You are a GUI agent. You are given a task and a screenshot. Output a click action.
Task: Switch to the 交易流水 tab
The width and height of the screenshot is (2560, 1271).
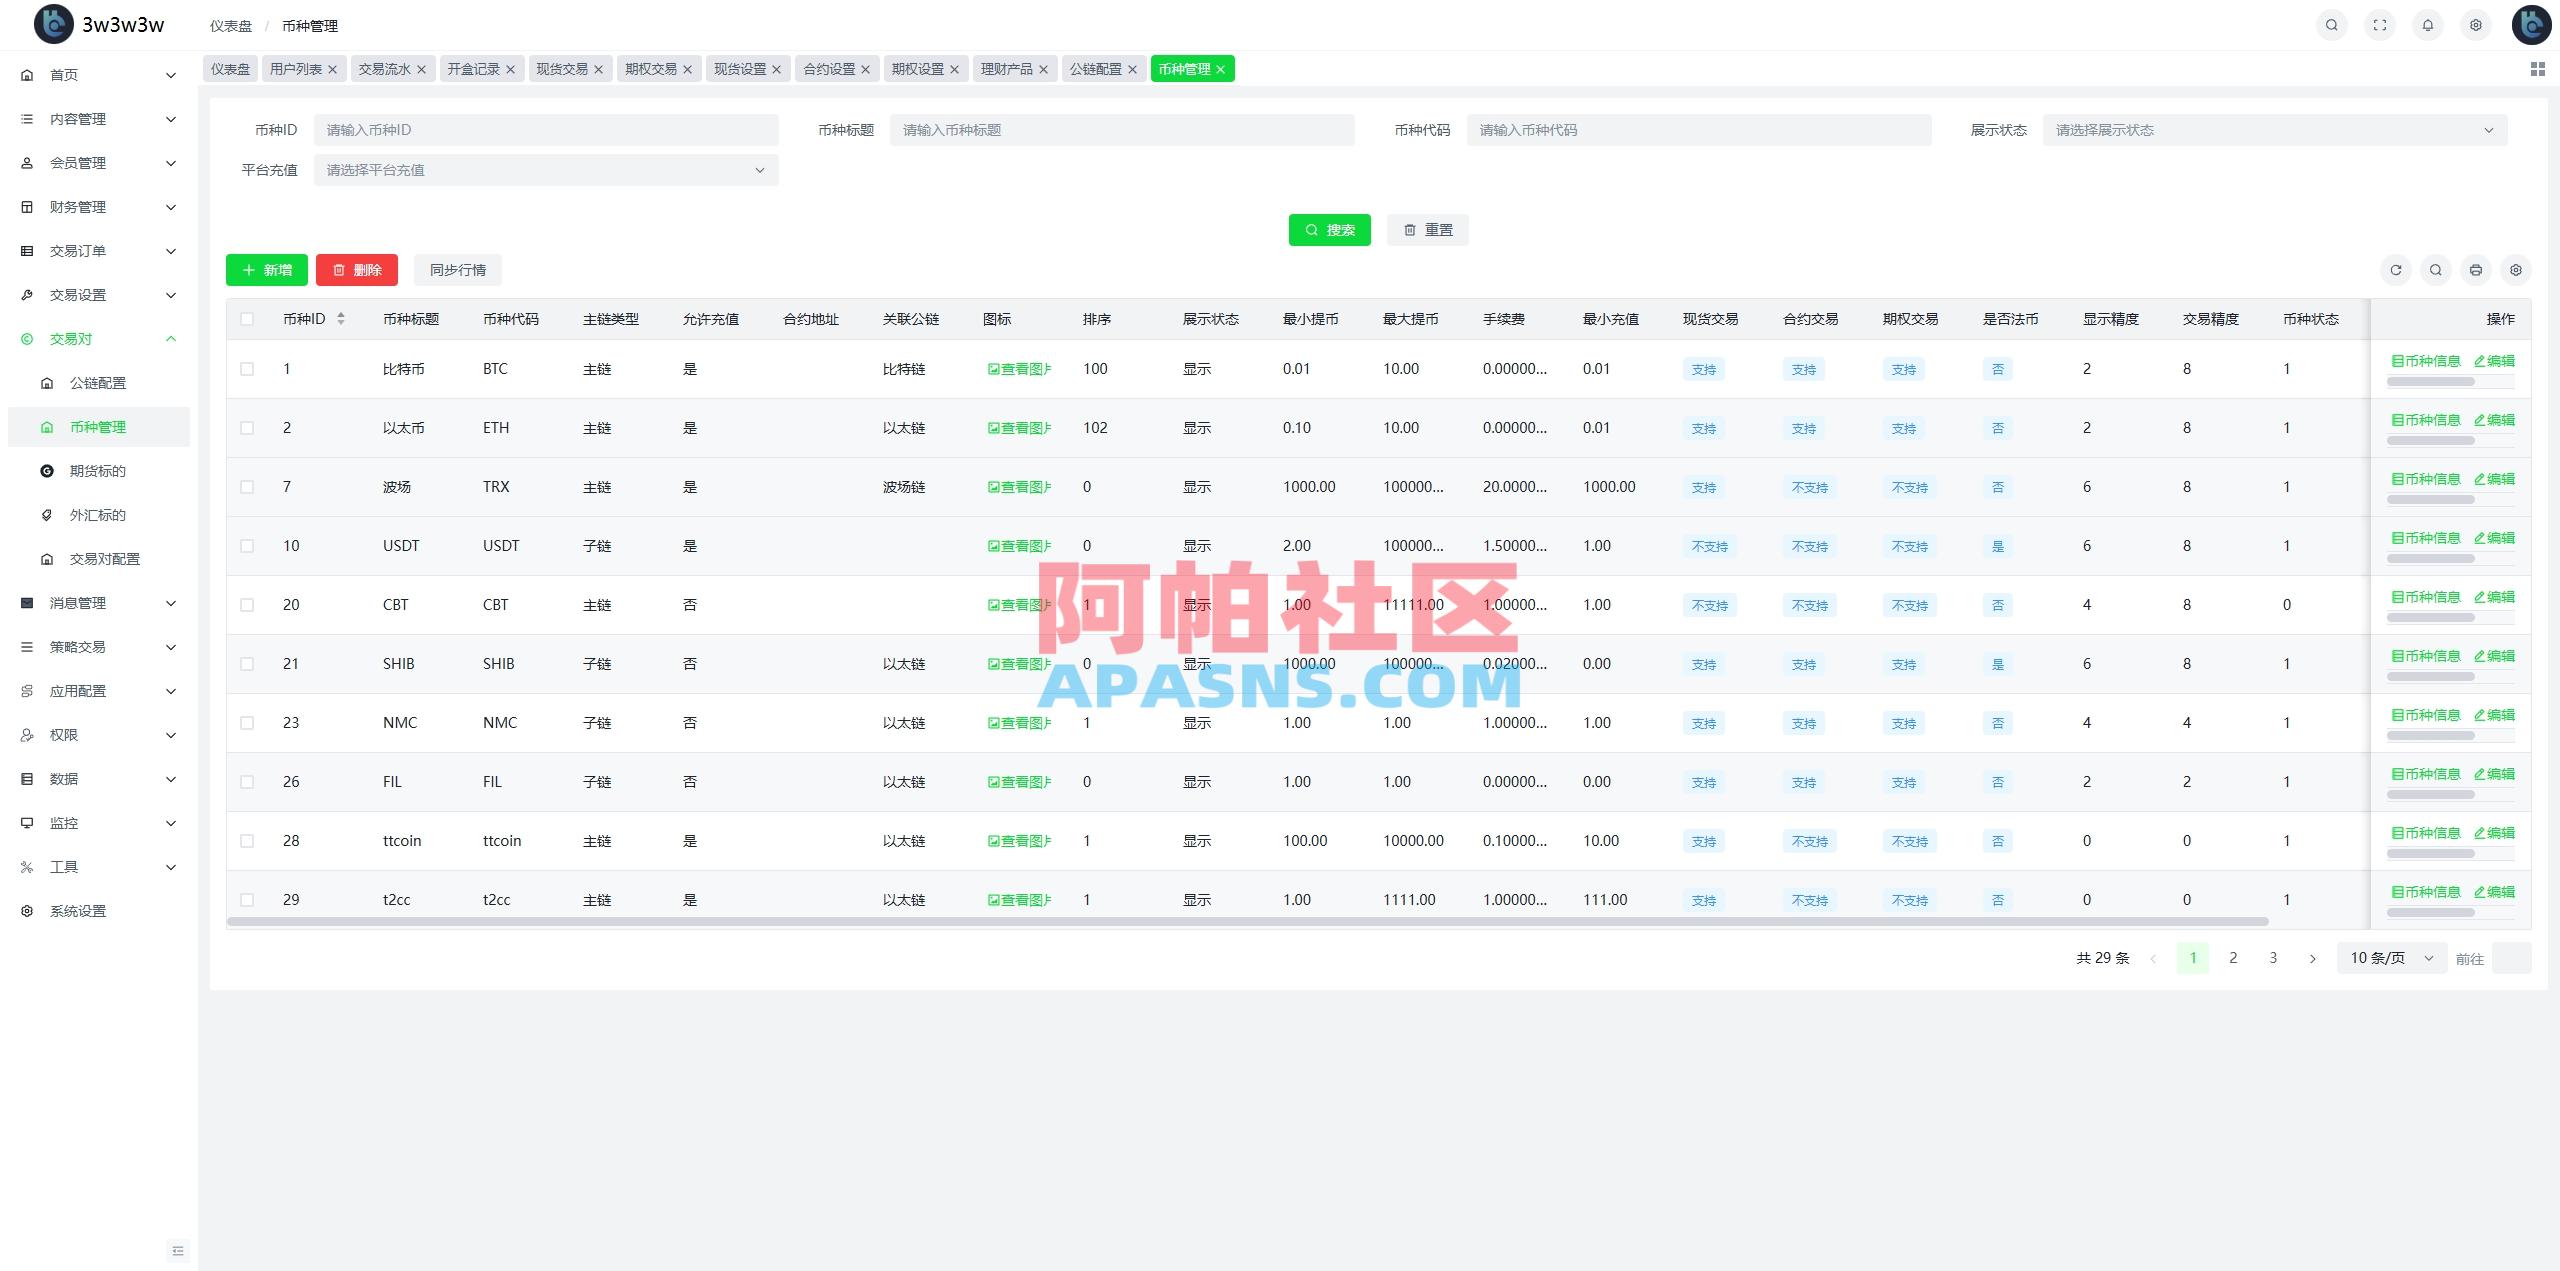click(x=385, y=69)
